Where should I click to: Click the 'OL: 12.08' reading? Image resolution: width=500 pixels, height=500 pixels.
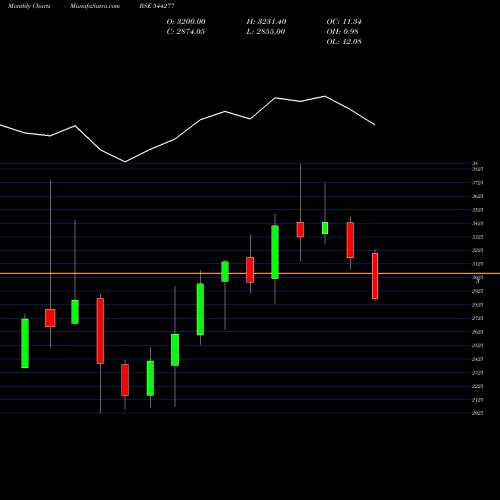point(344,42)
